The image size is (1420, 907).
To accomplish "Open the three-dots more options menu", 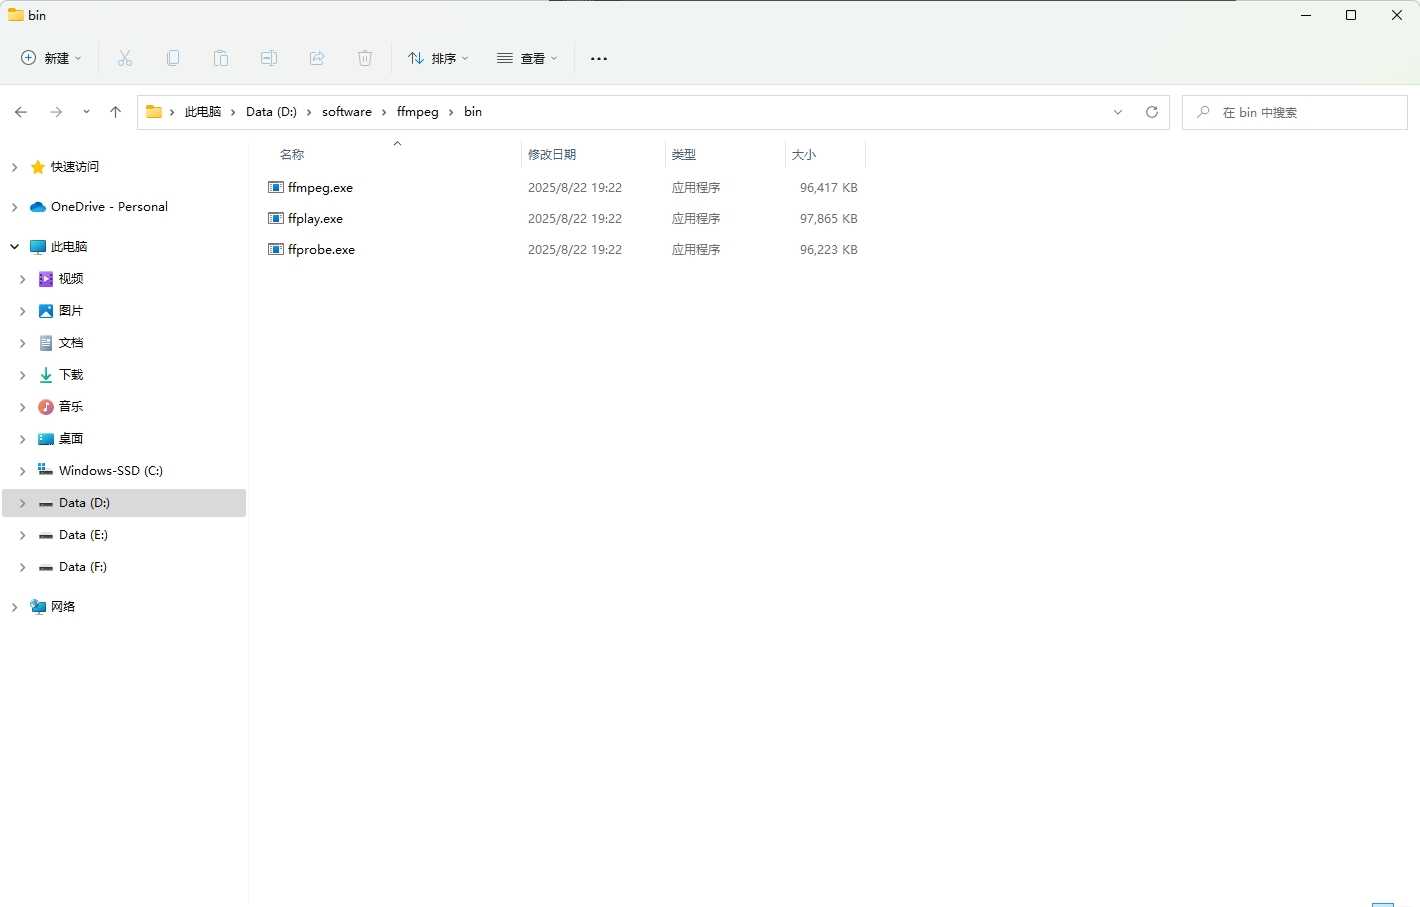I will (x=599, y=58).
